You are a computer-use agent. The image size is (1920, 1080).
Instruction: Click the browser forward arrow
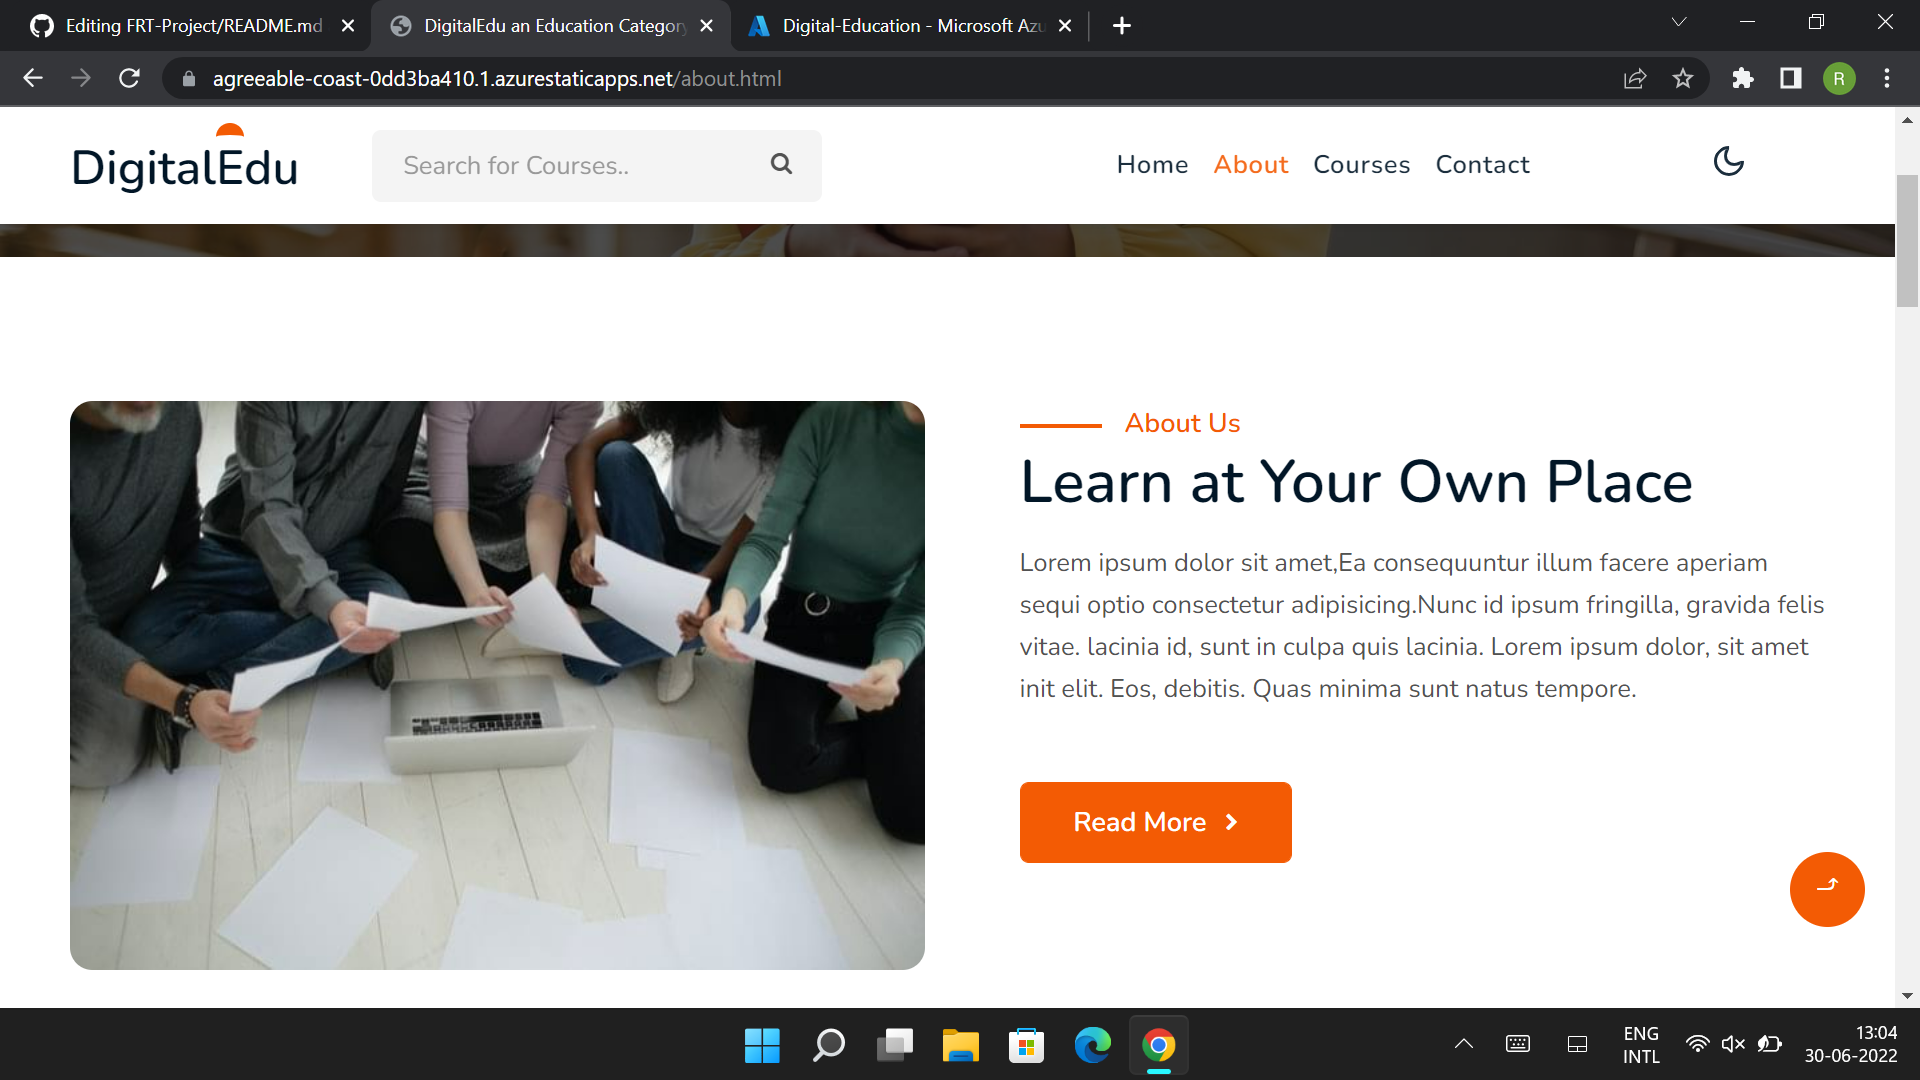[81, 78]
